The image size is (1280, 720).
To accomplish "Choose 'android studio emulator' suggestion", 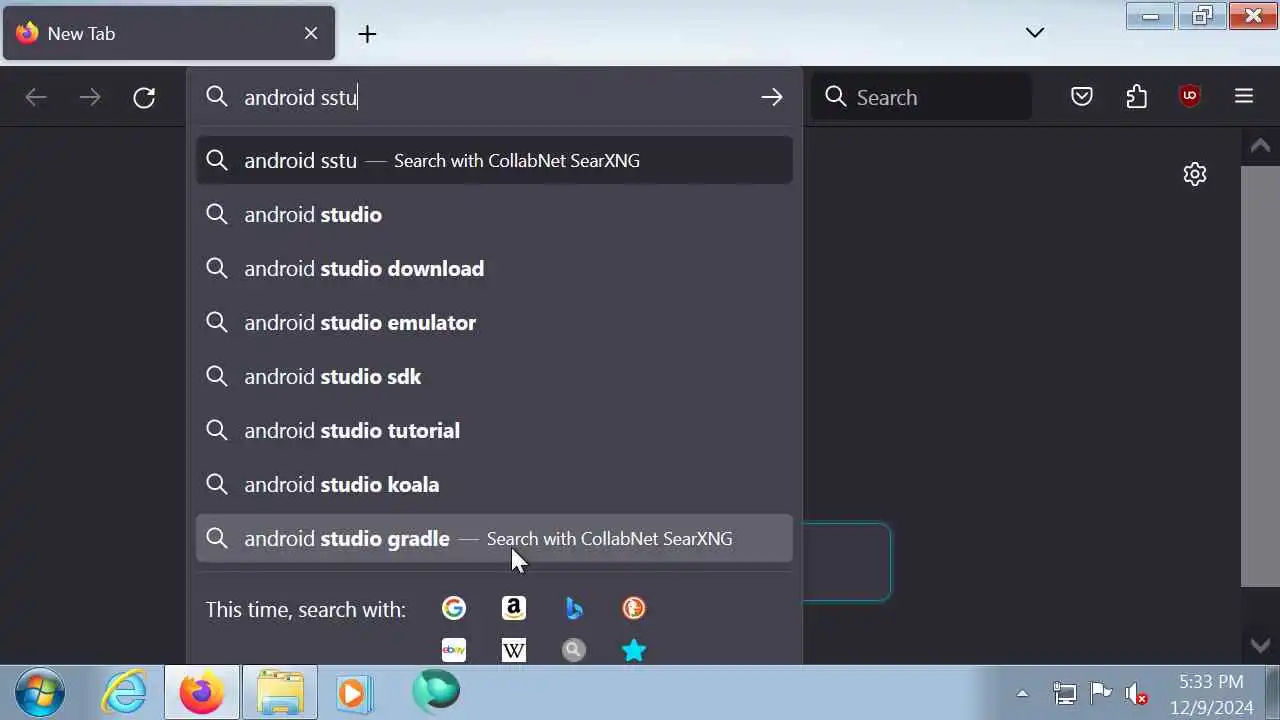I will tap(494, 322).
